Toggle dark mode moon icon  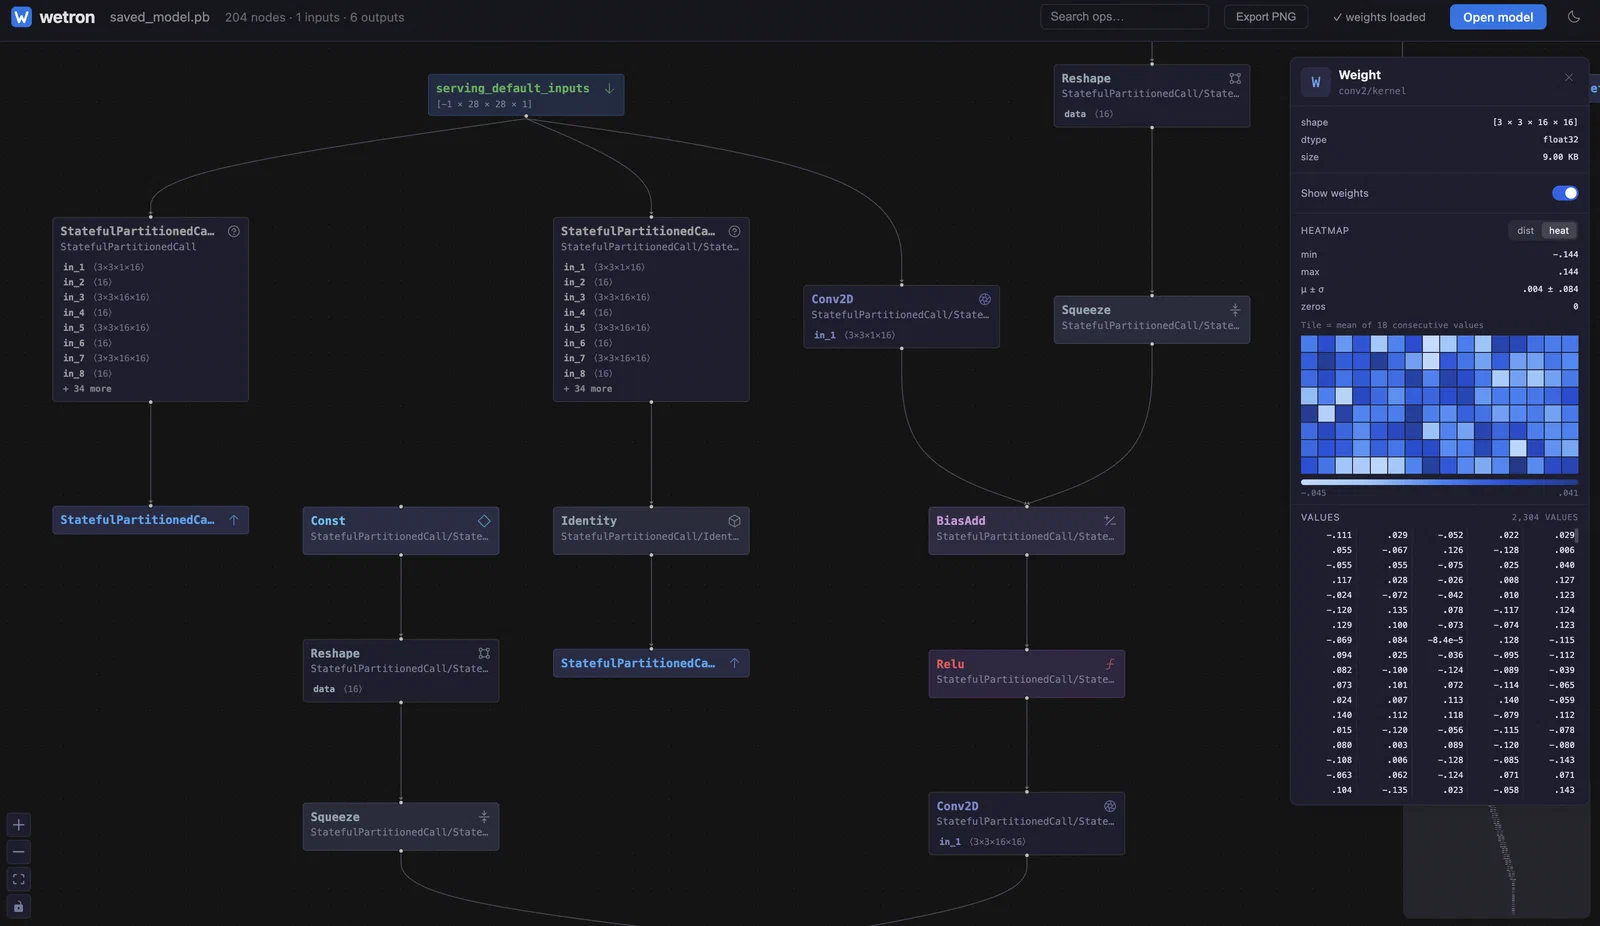(1574, 17)
